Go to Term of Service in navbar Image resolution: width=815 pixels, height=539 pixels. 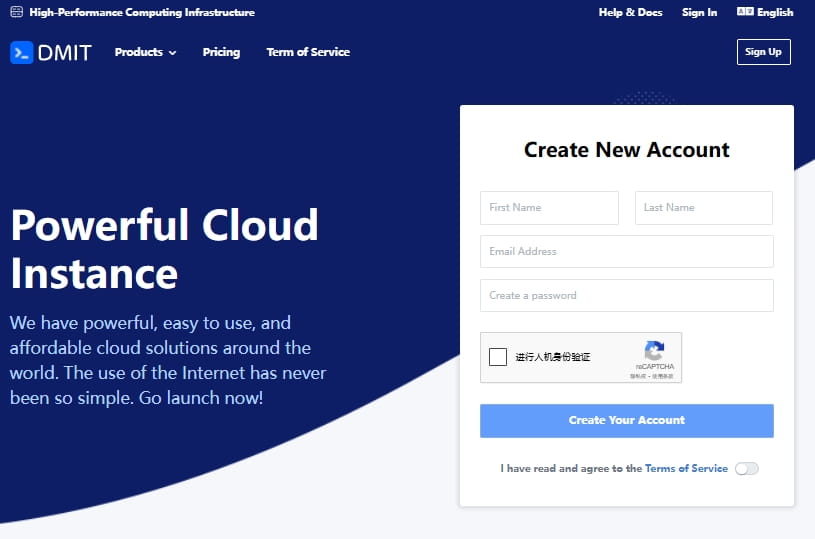[308, 52]
